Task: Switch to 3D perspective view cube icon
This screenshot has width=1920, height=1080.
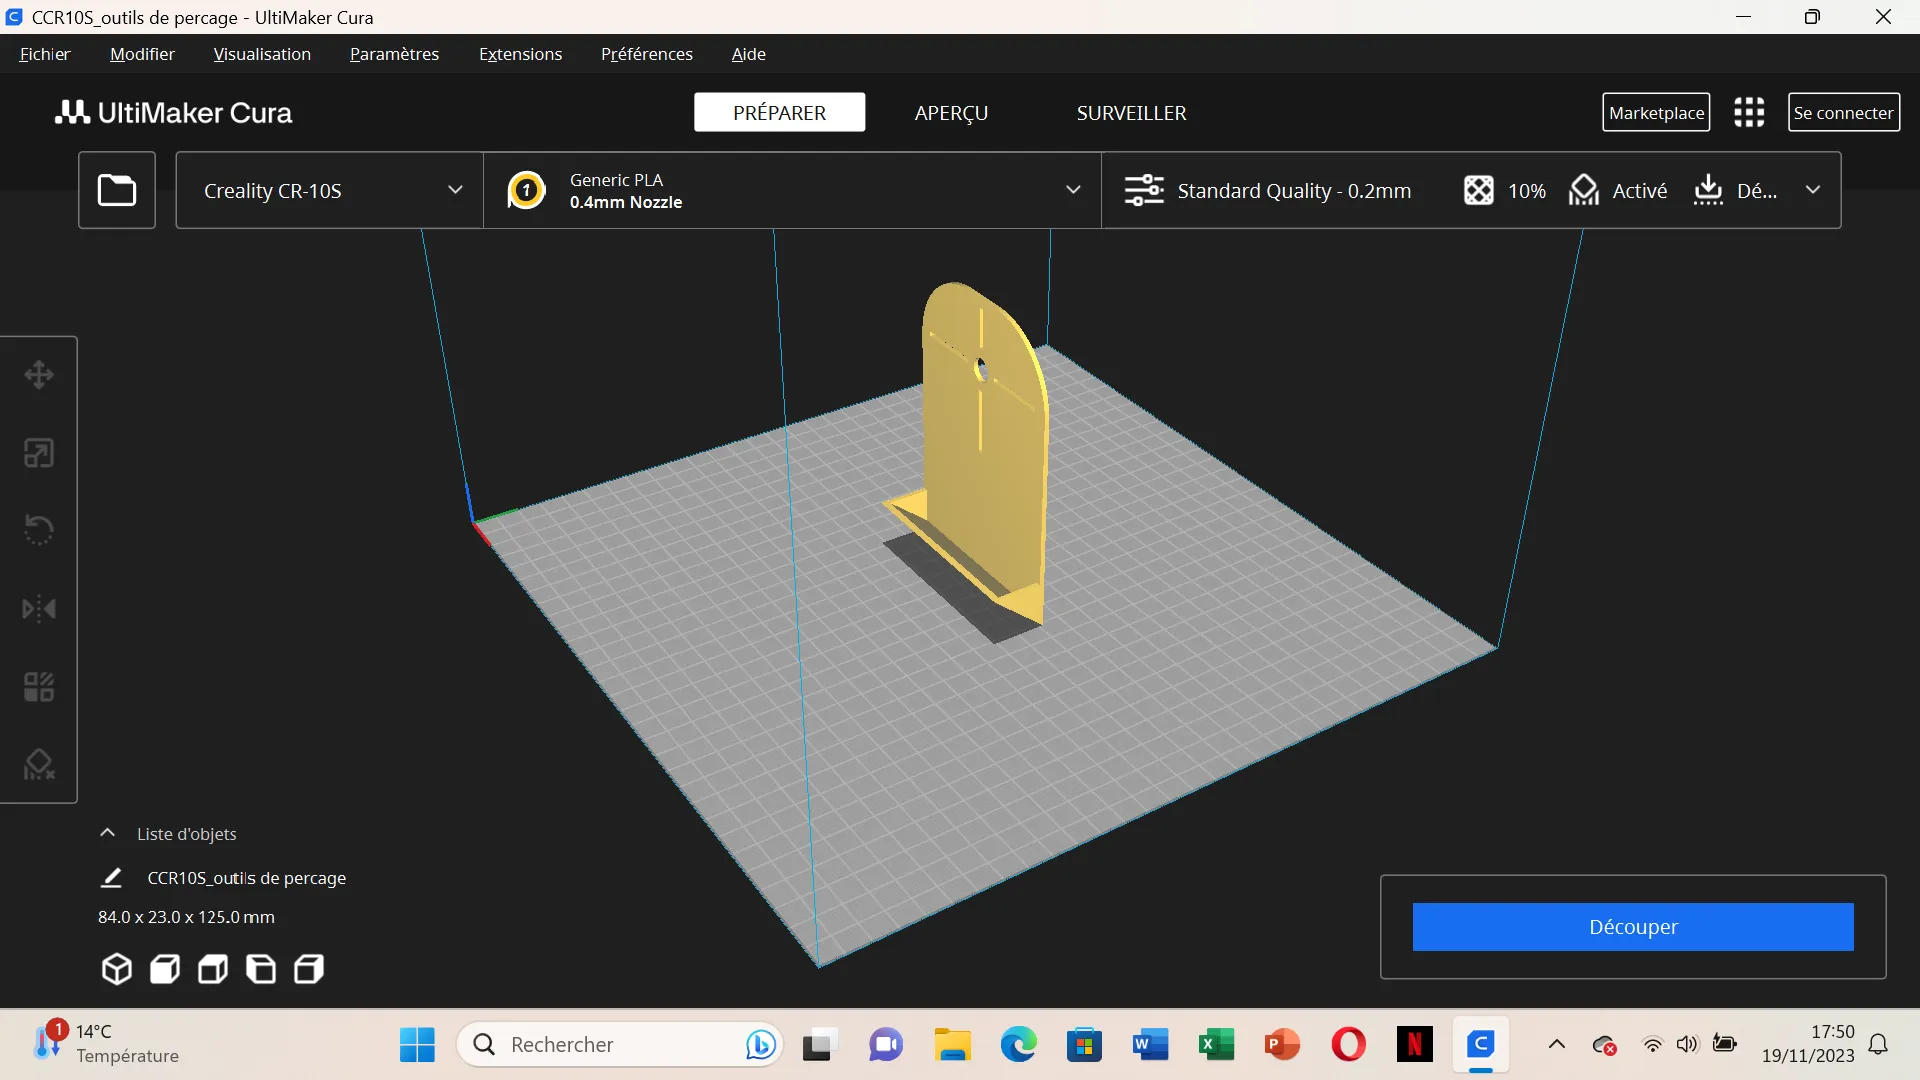Action: coord(117,969)
